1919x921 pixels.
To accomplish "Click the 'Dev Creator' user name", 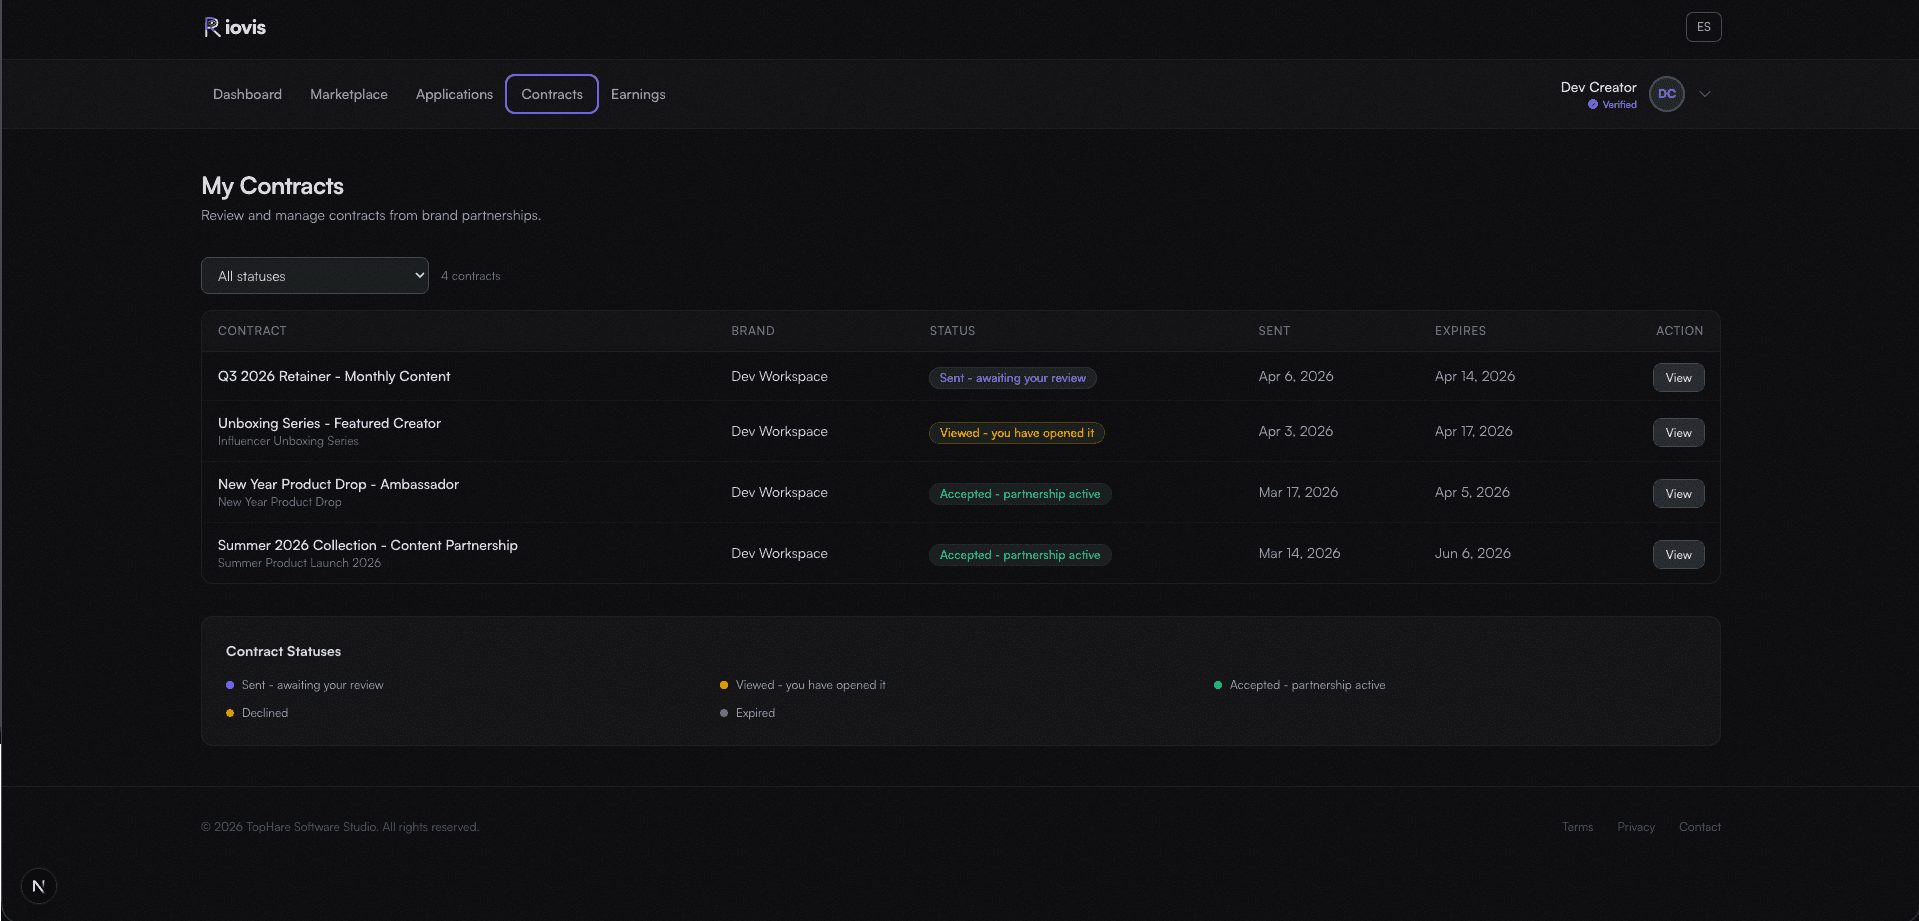I will click(1598, 87).
